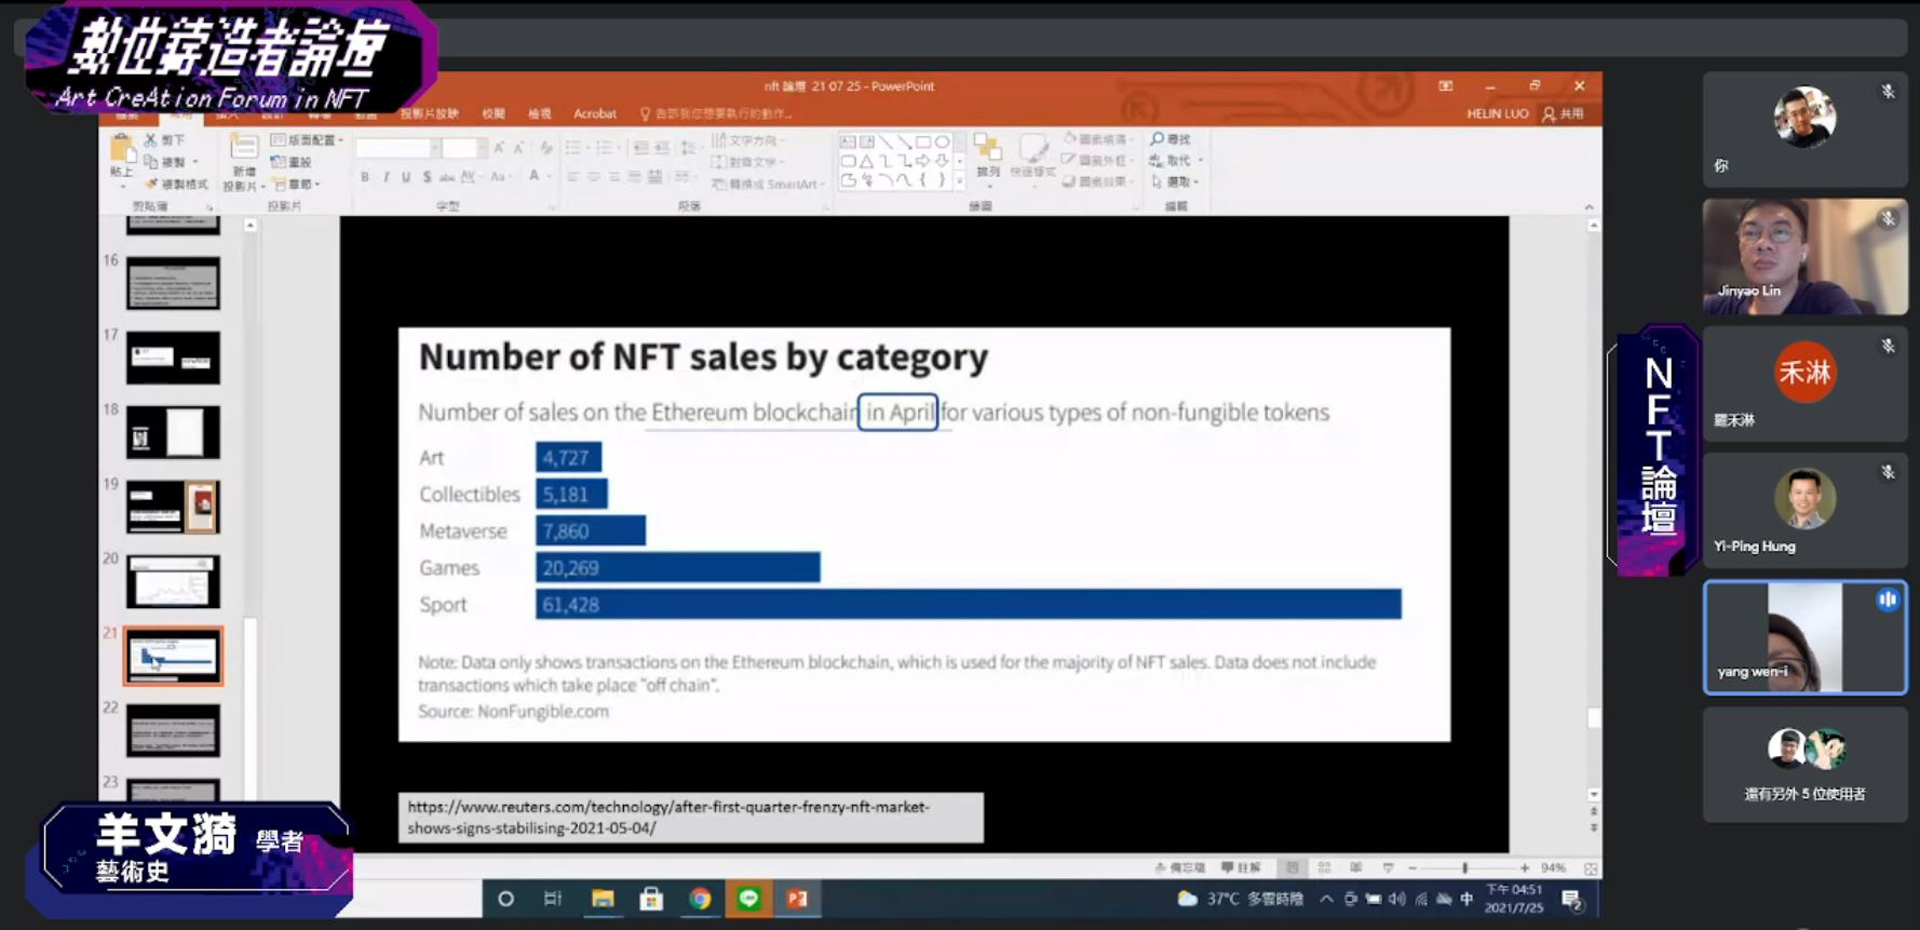1920x930 pixels.
Task: Switch to Reading view
Action: pyautogui.click(x=1355, y=868)
